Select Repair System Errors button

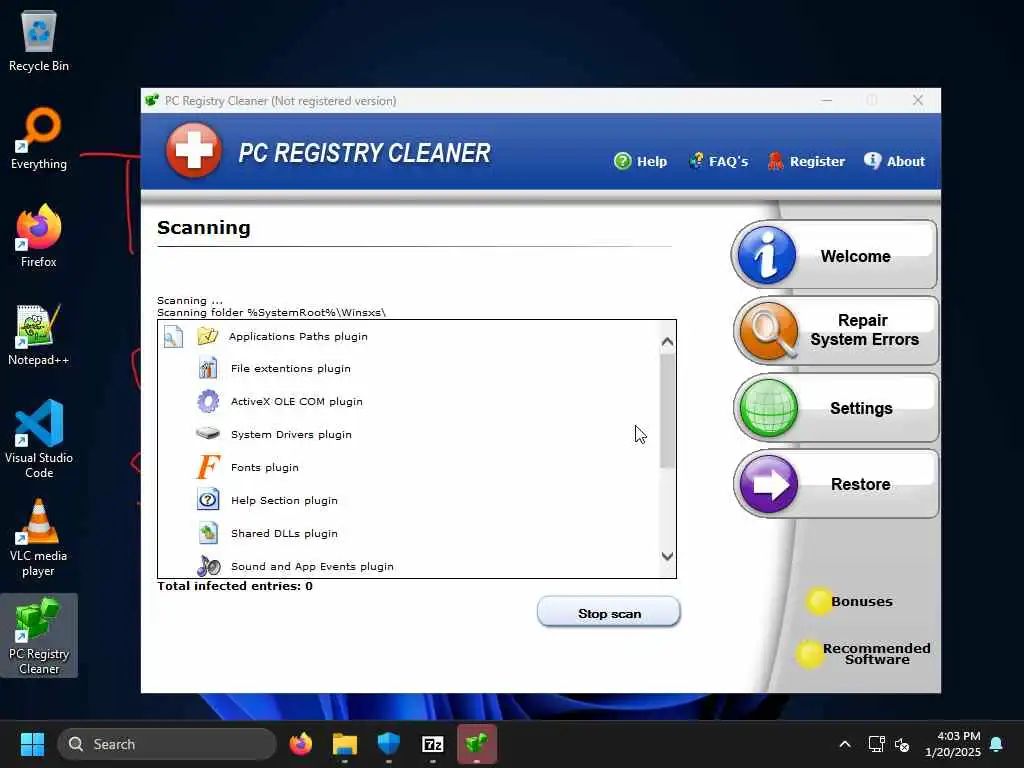(836, 330)
